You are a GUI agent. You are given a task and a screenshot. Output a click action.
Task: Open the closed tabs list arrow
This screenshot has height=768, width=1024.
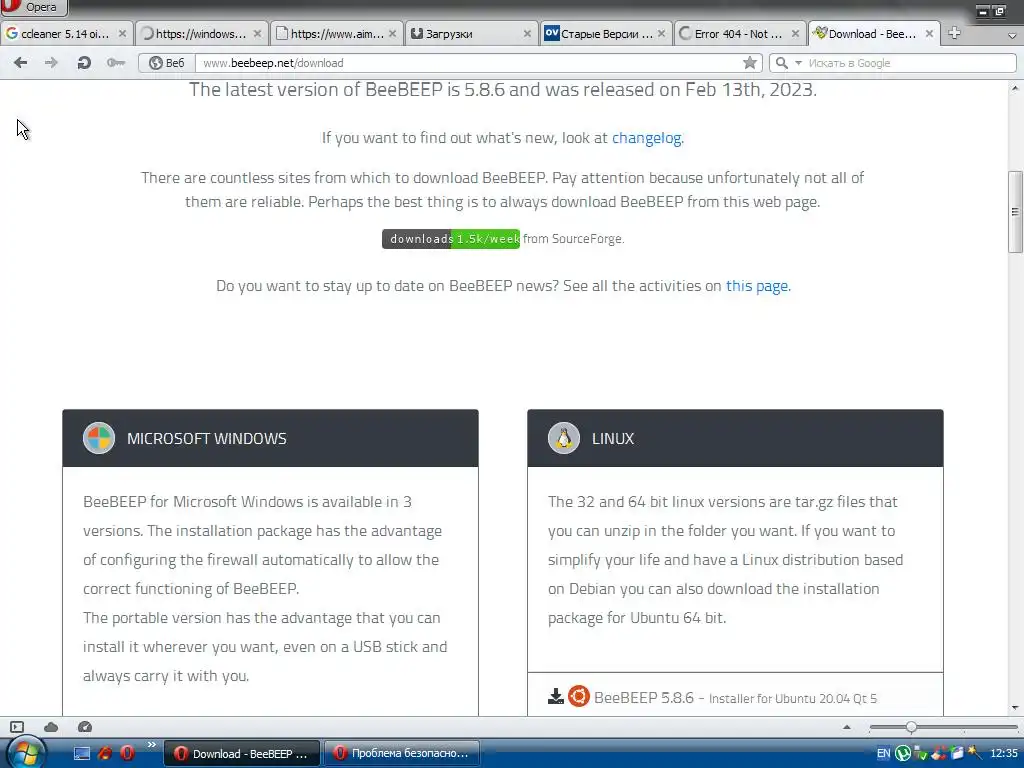tap(1012, 36)
